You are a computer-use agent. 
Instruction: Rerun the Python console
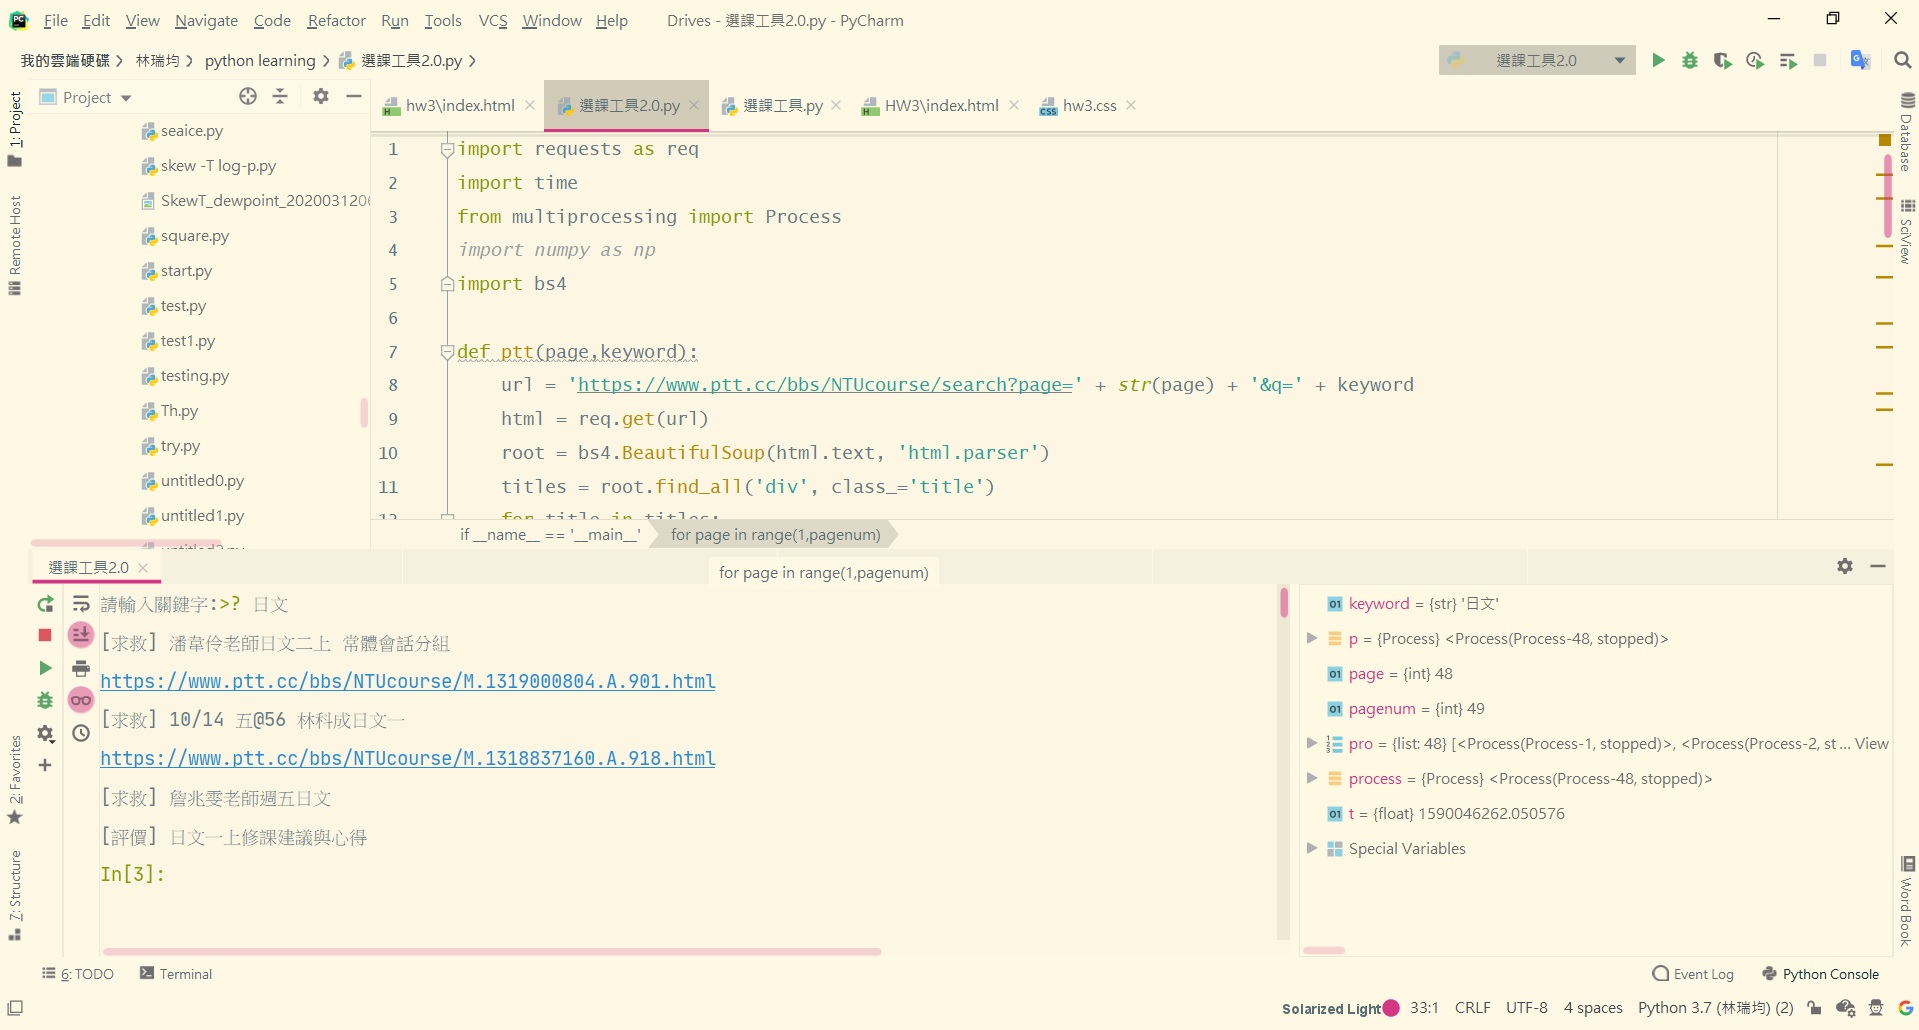coord(45,604)
